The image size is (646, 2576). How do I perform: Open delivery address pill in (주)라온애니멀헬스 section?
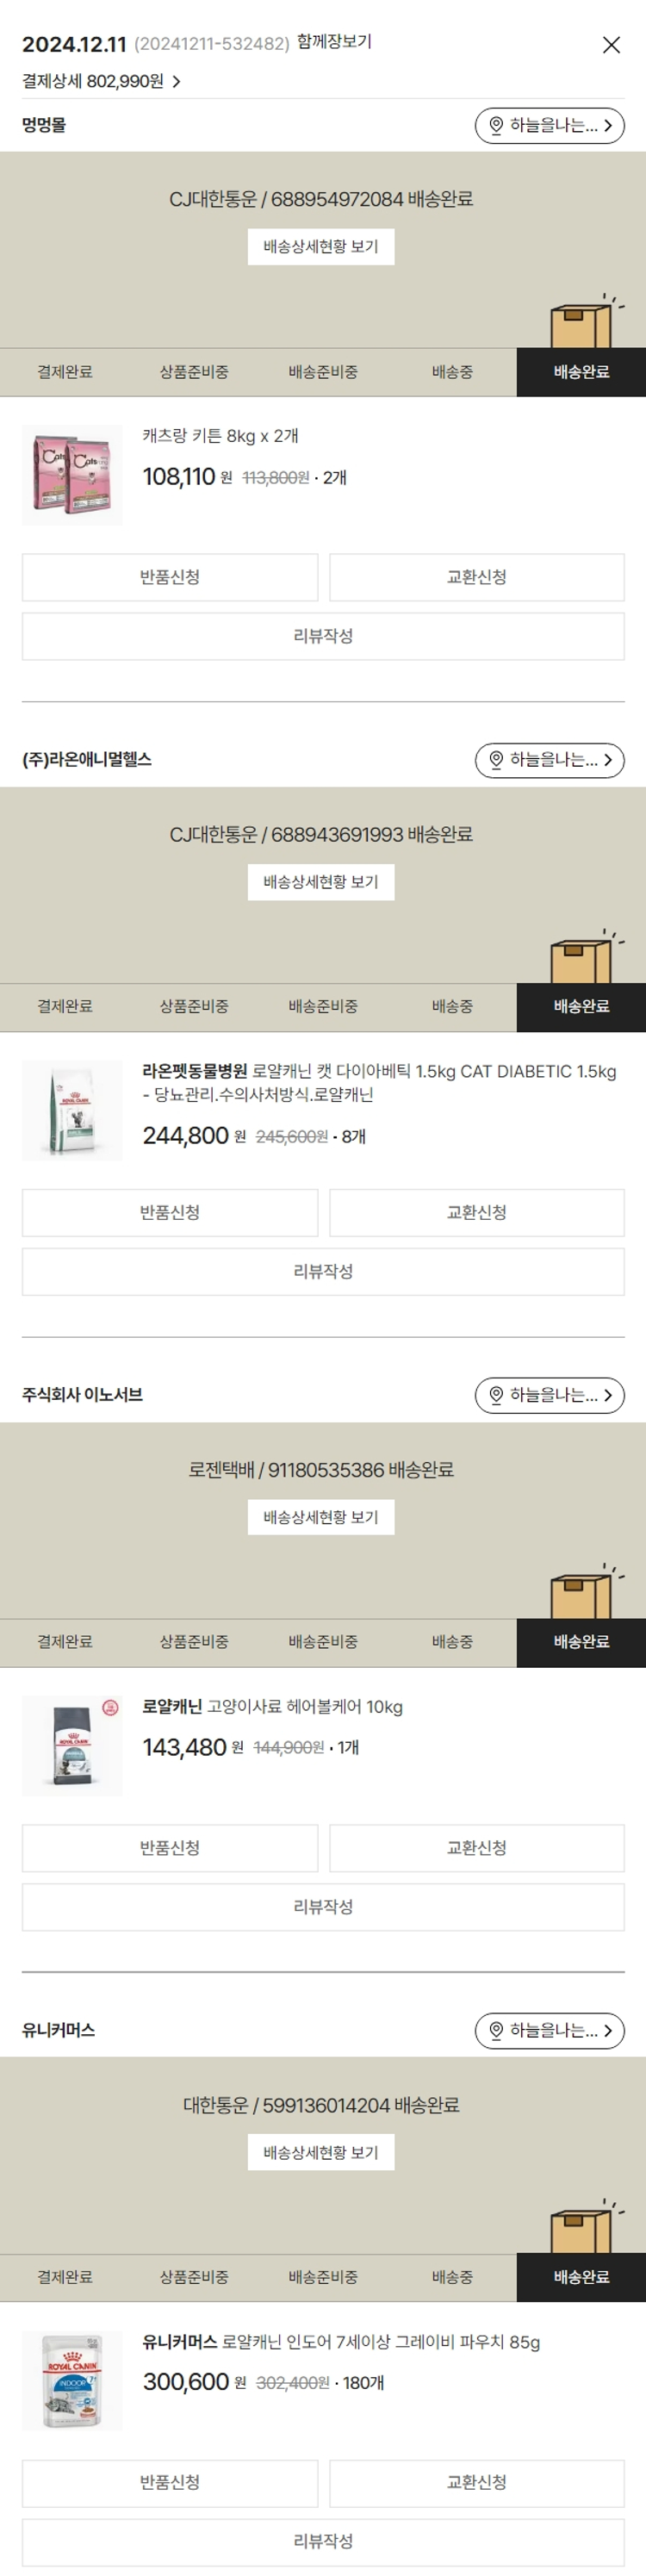pos(549,761)
